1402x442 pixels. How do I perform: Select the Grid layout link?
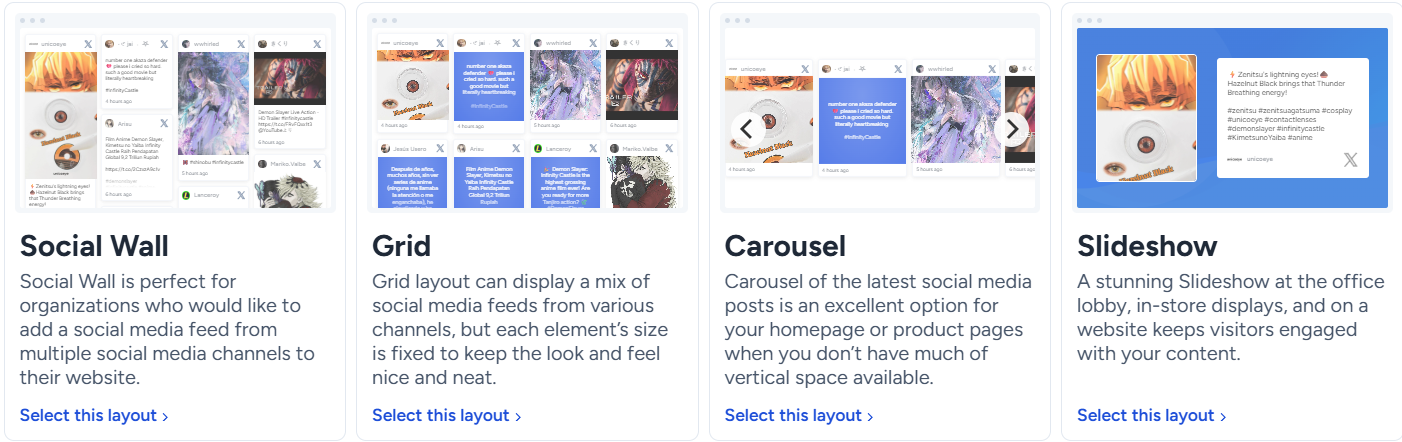[447, 415]
